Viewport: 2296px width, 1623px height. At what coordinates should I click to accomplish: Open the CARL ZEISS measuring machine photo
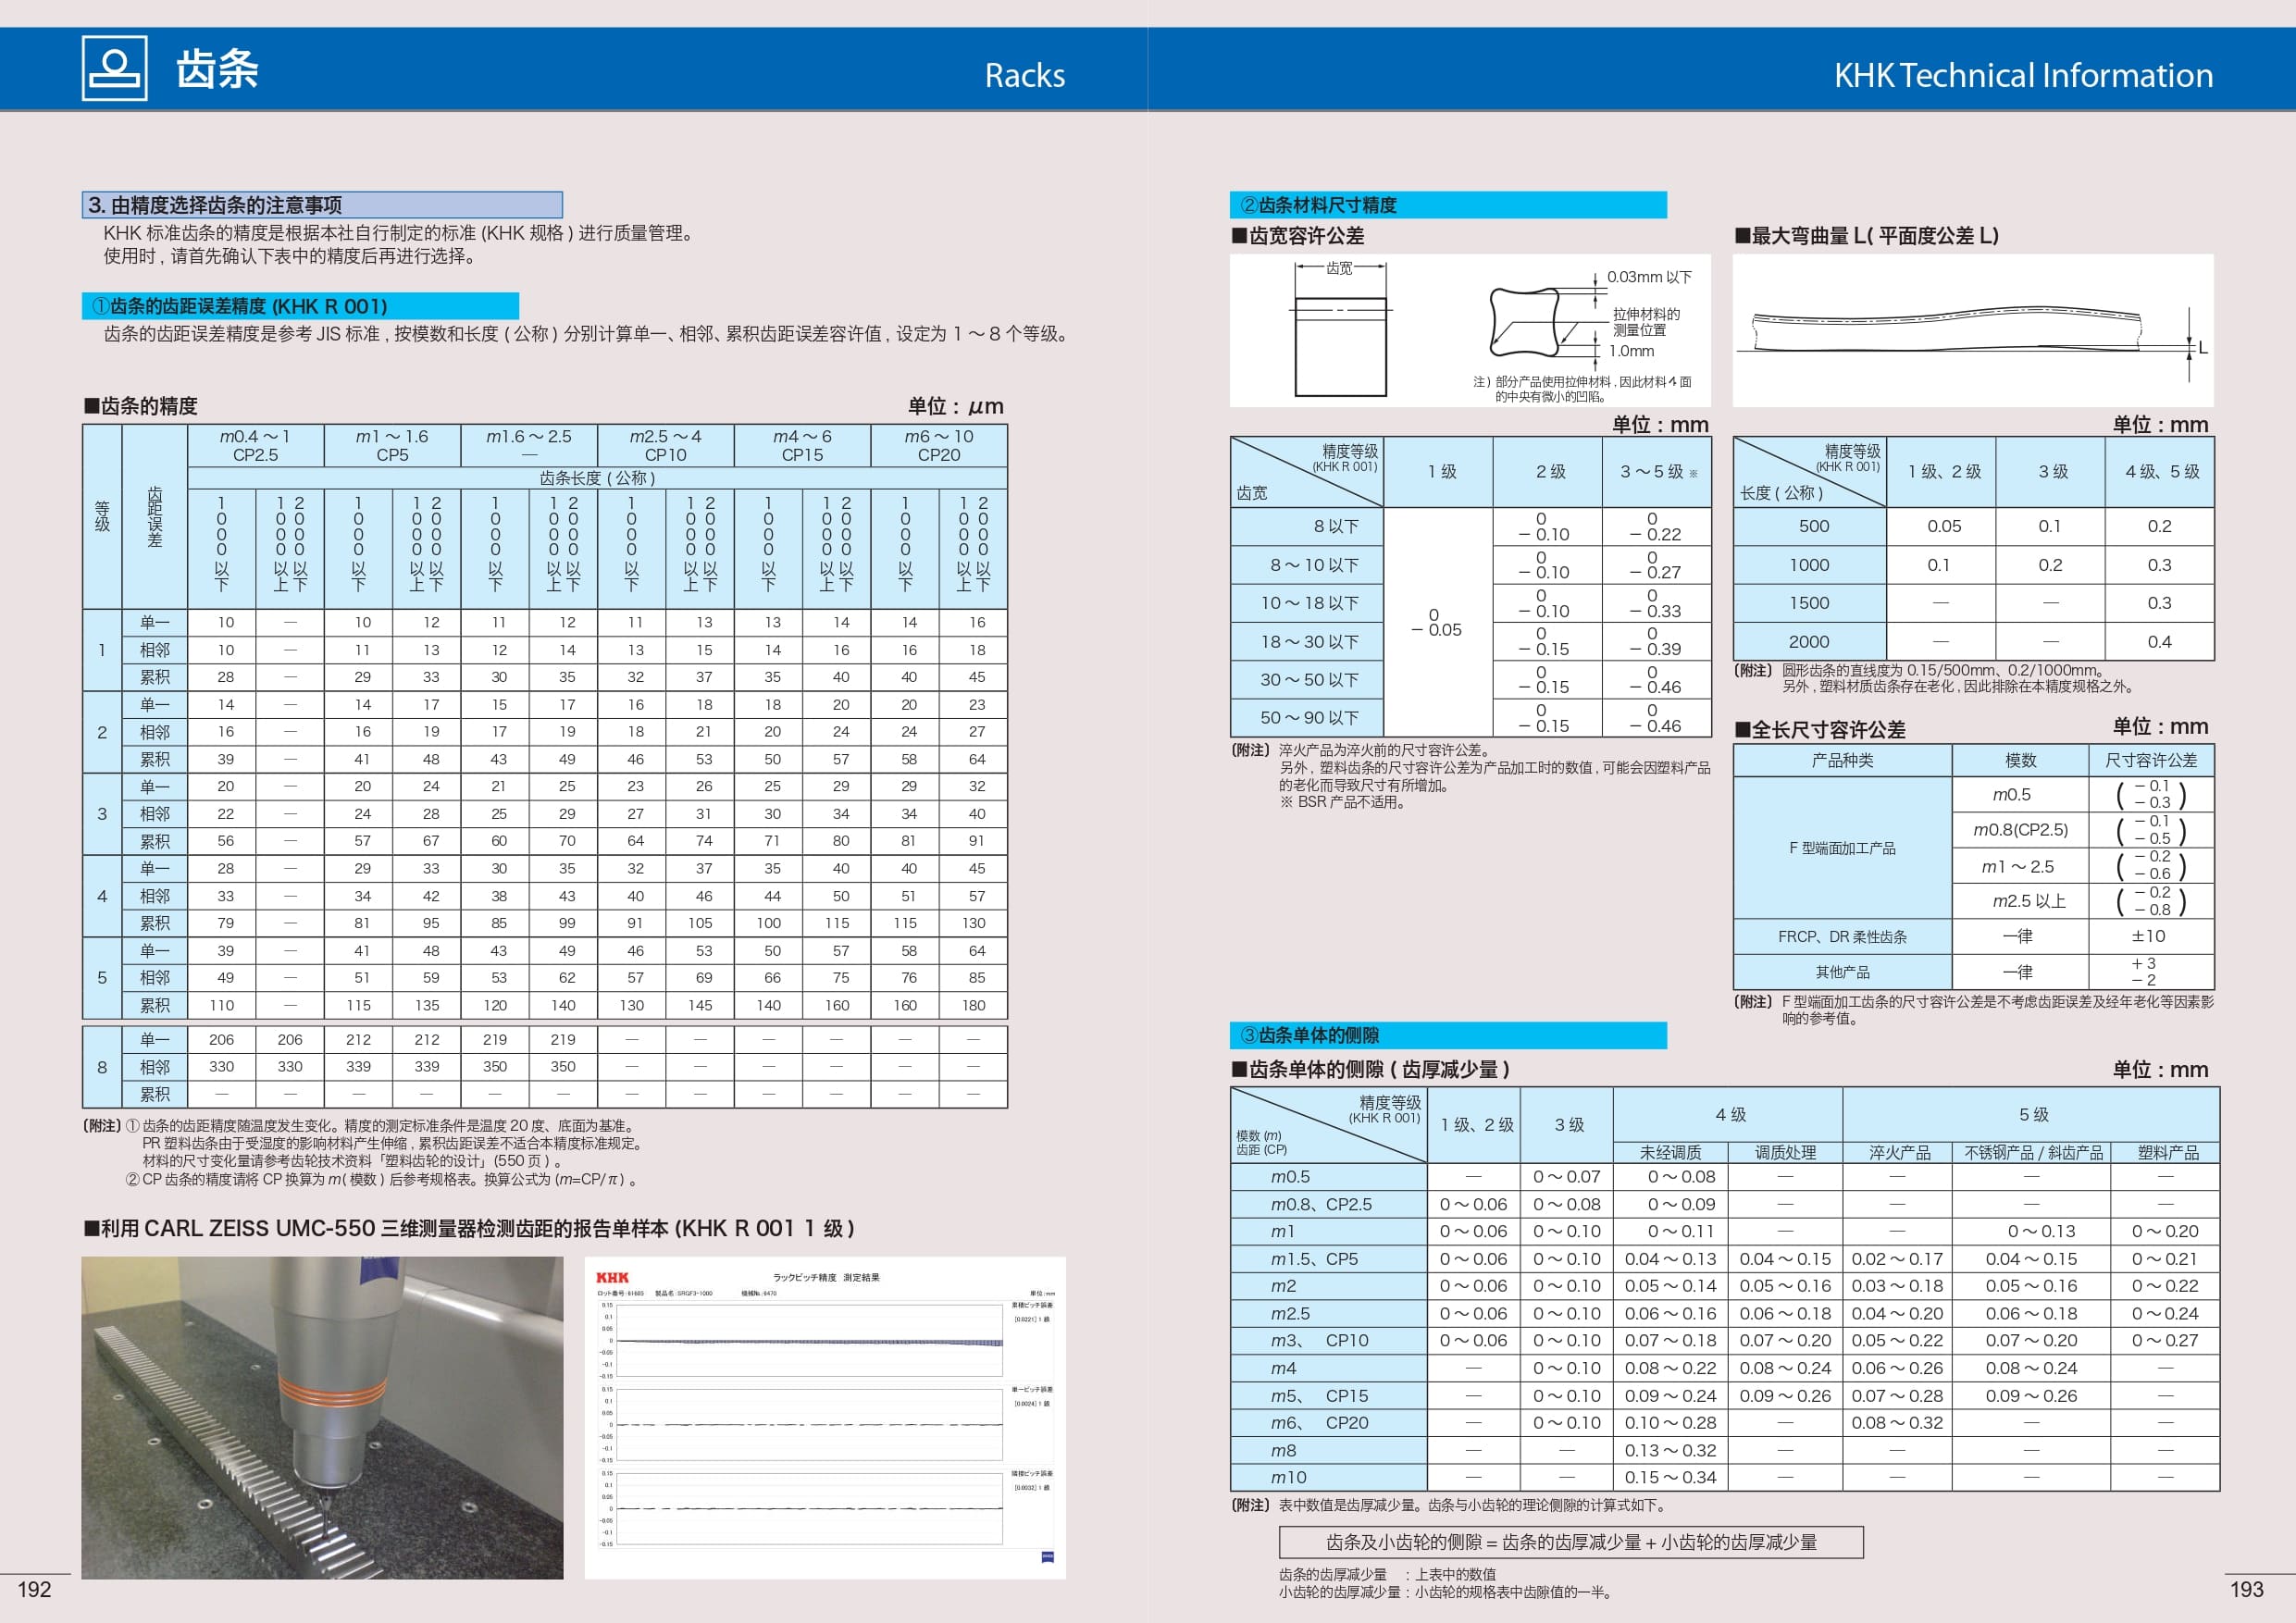pos(322,1417)
